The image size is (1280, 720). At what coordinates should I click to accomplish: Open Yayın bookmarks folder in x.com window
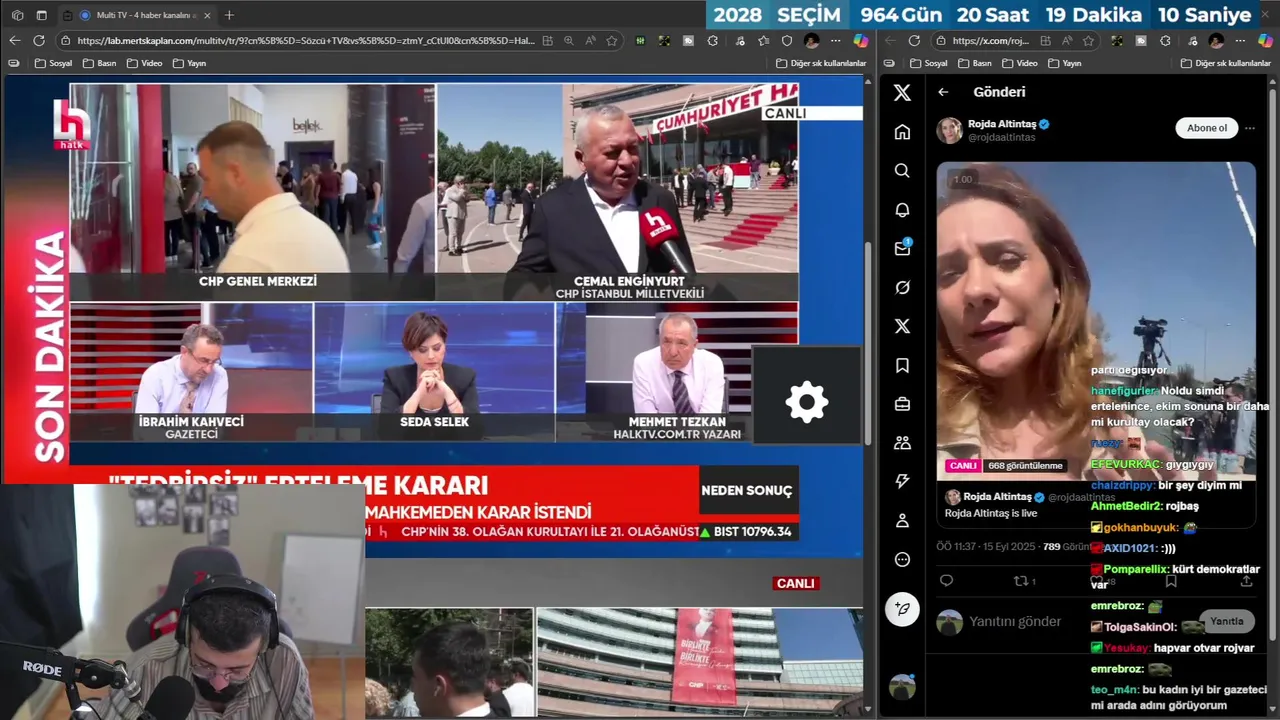[x=1065, y=63]
